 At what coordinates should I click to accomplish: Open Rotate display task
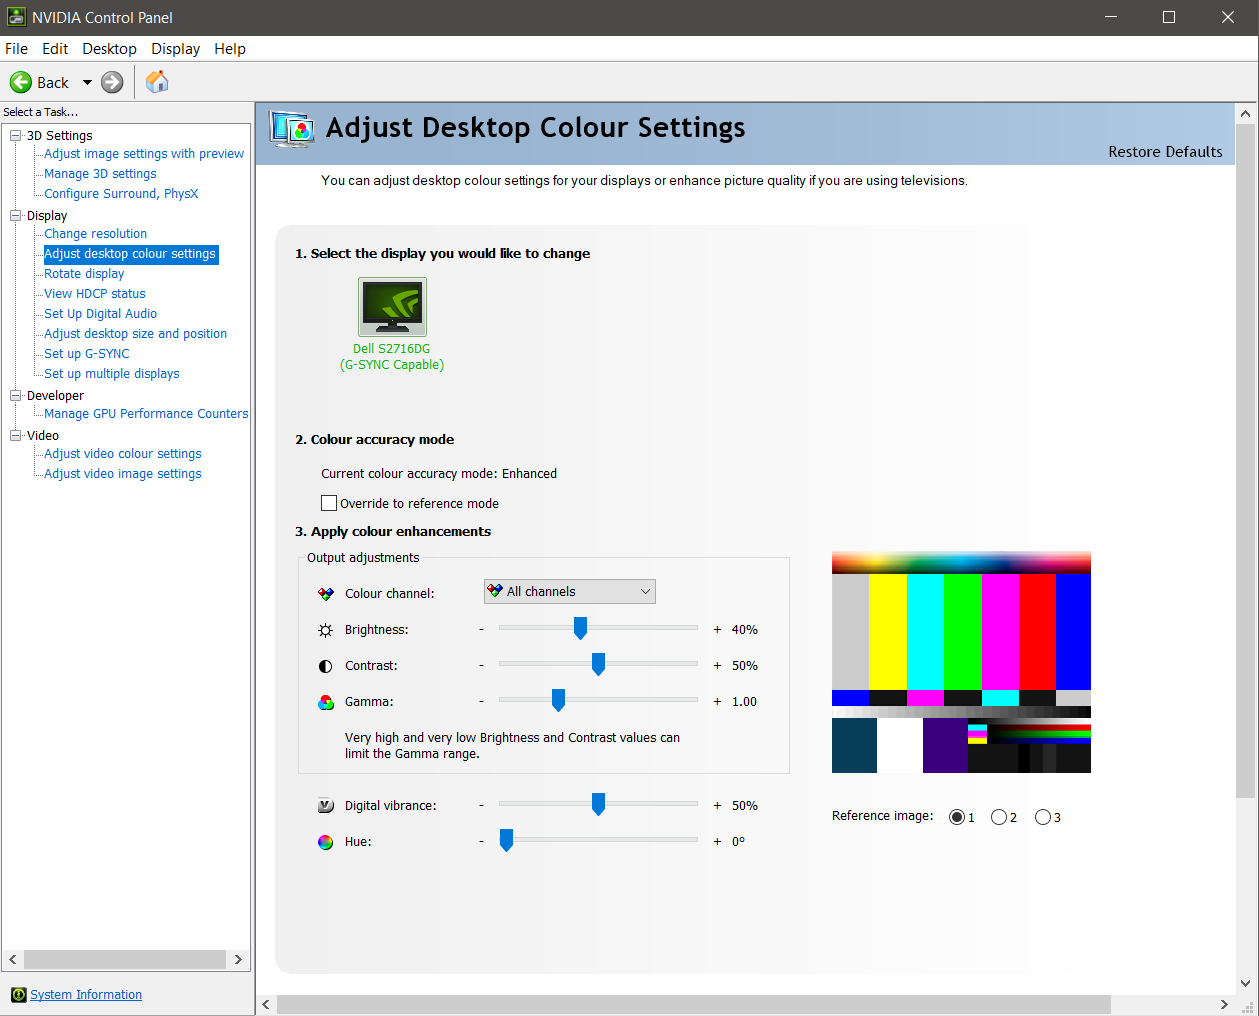pyautogui.click(x=84, y=274)
